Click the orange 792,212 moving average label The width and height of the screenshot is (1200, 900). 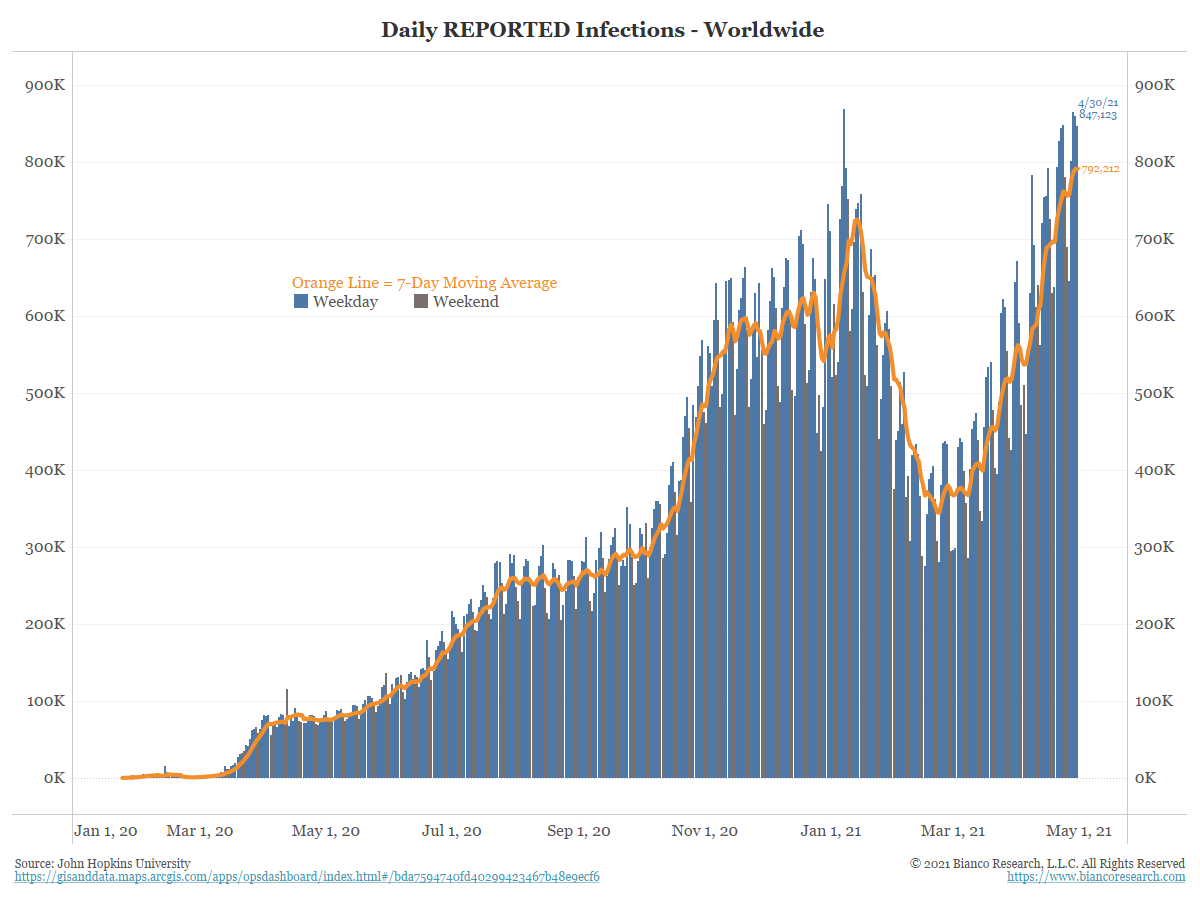[1099, 169]
